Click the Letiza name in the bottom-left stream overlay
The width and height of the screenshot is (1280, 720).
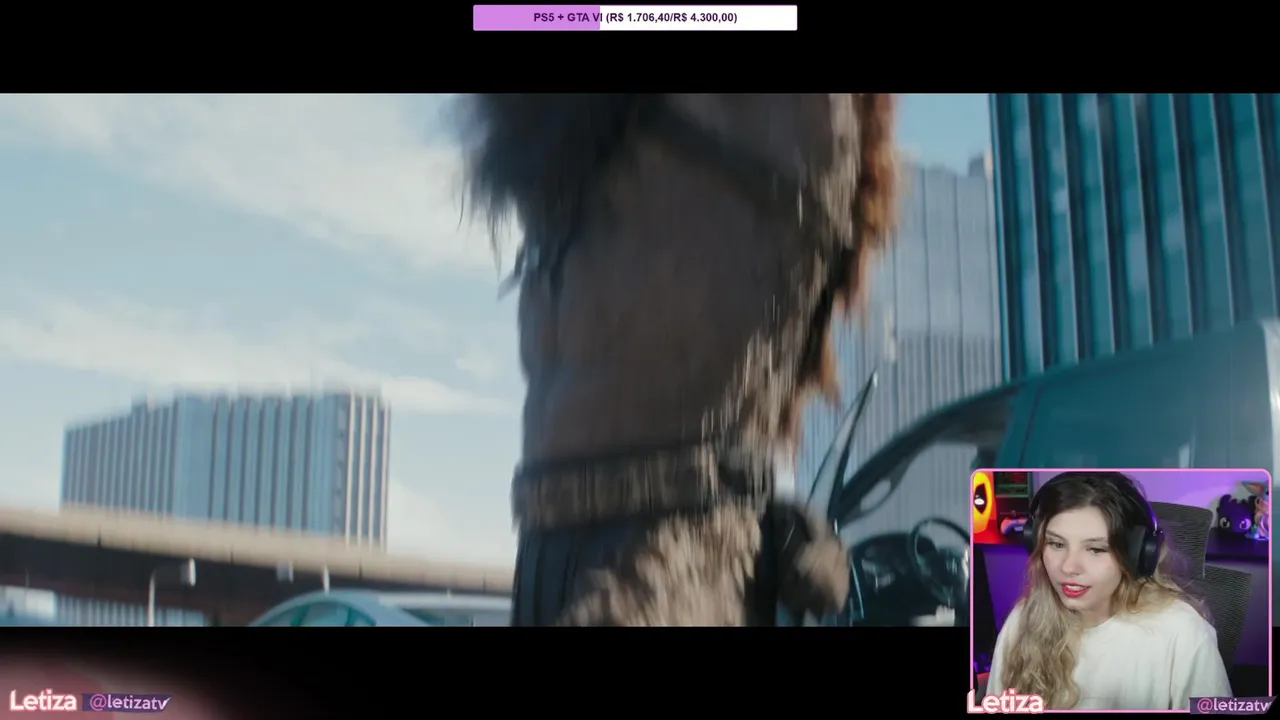pyautogui.click(x=43, y=701)
